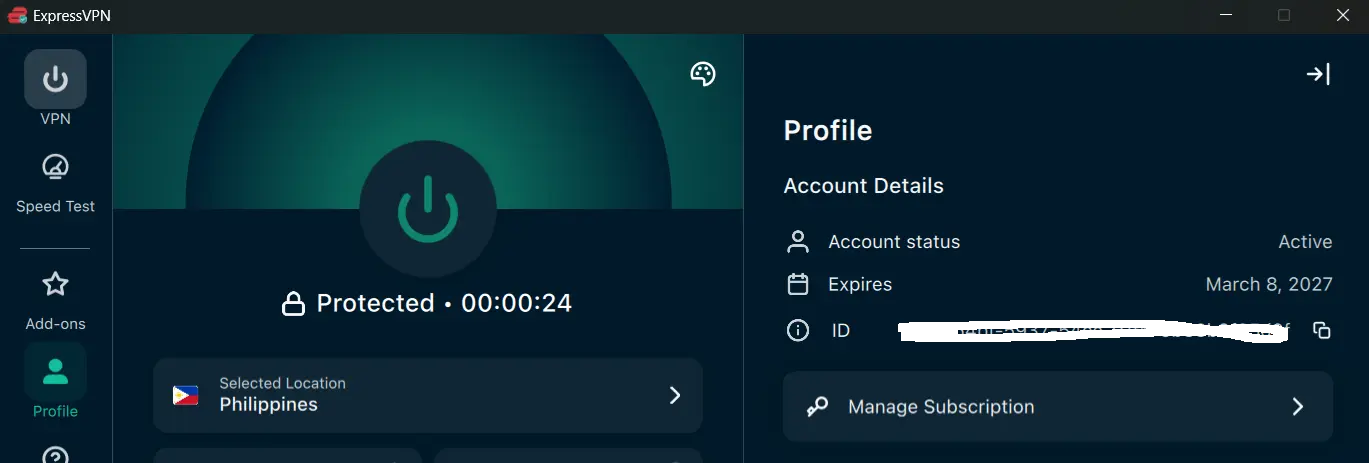Click the Selected Location chevron arrow
The width and height of the screenshot is (1369, 463).
675,395
